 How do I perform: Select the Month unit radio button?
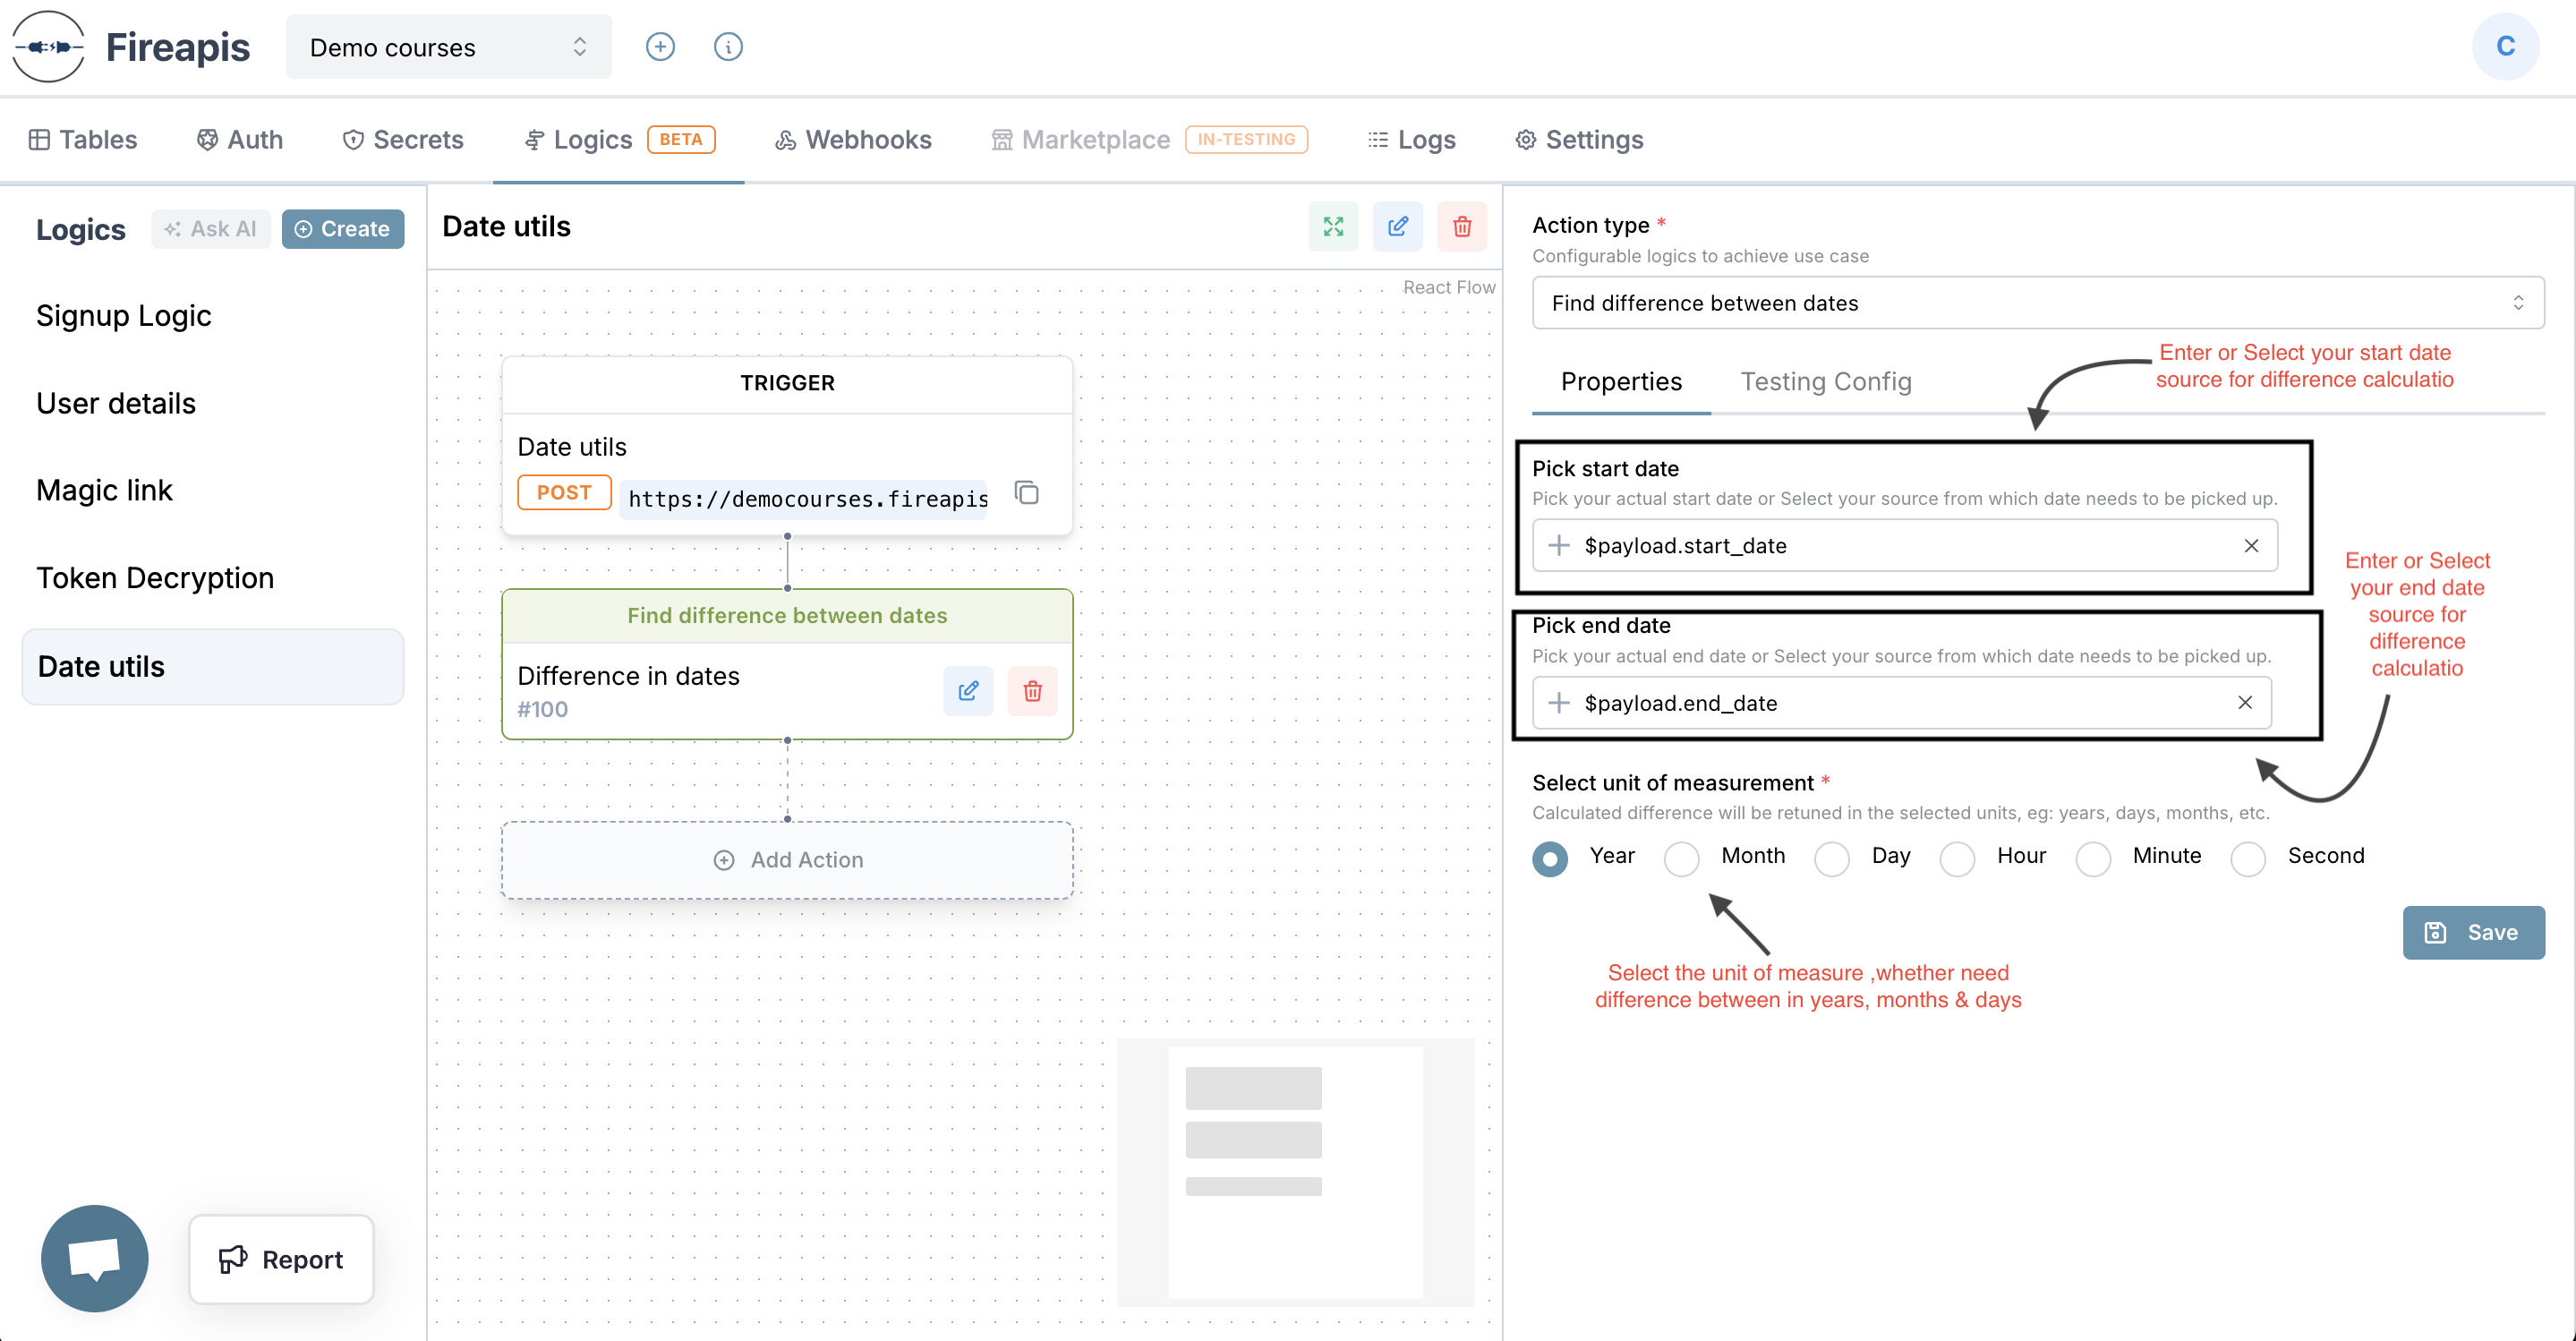click(x=1681, y=858)
